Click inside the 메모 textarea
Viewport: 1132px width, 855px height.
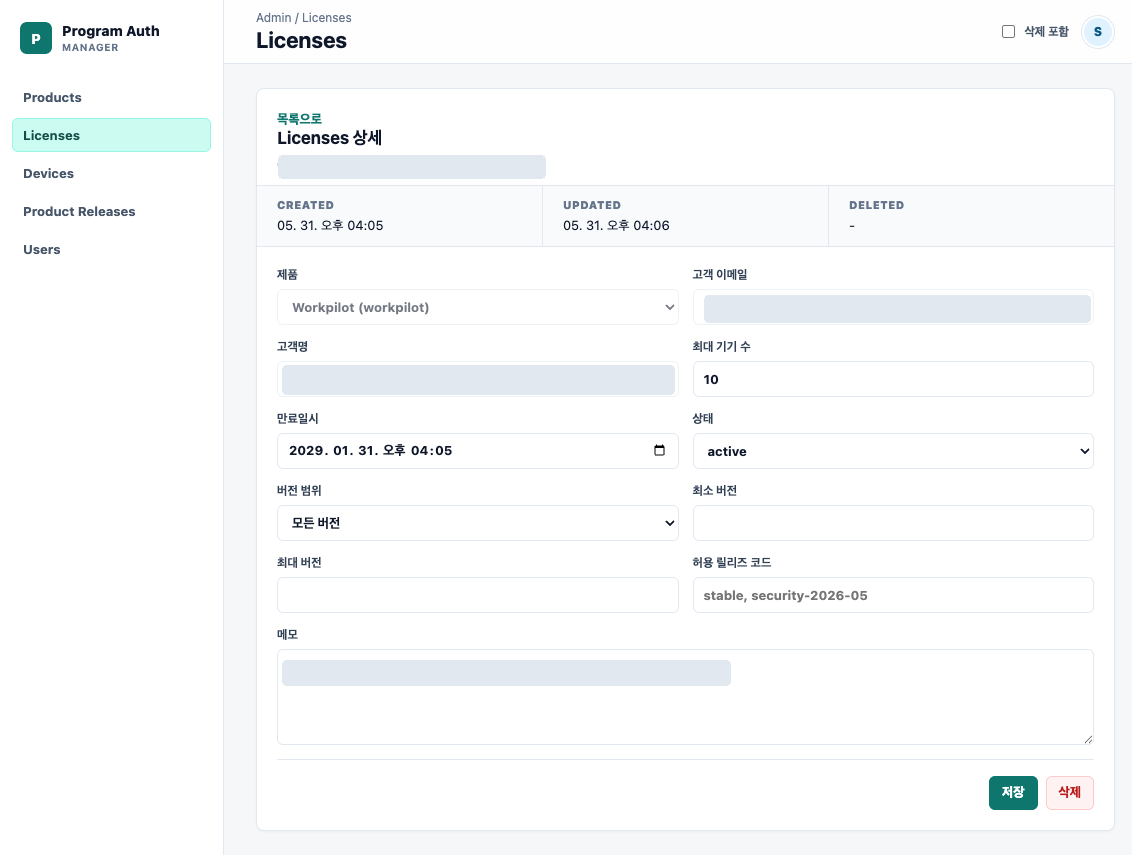685,697
